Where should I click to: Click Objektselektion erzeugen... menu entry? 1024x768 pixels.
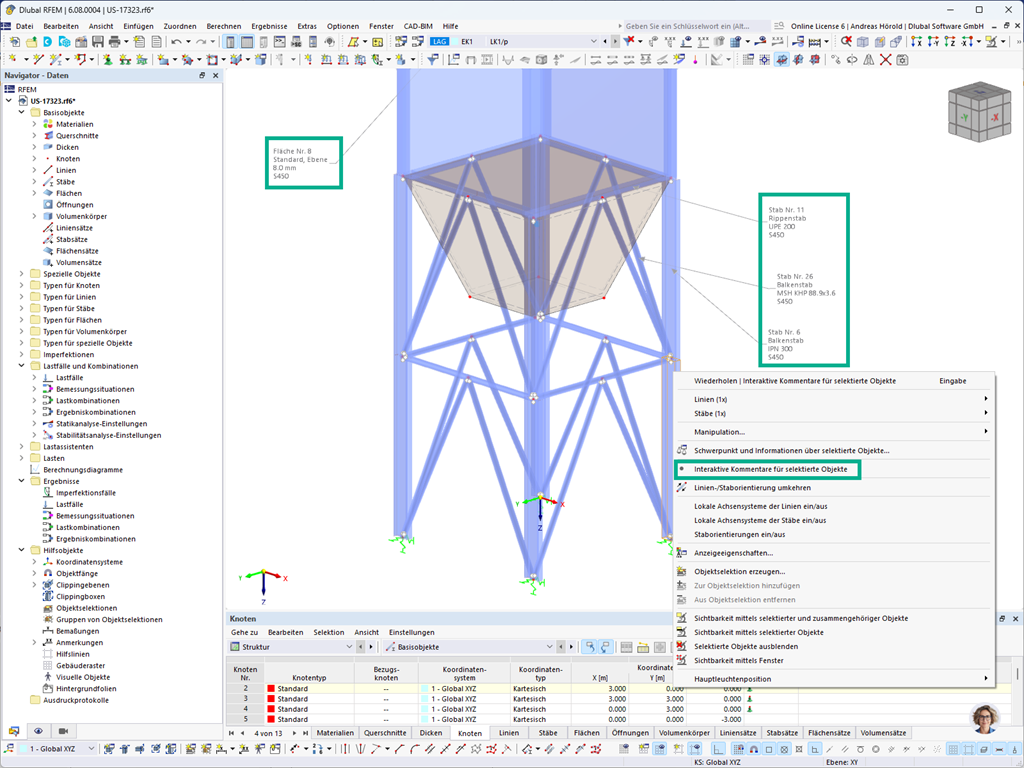point(739,571)
